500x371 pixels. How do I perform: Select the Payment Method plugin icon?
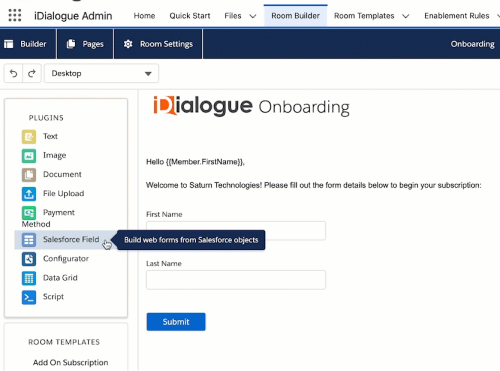[x=29, y=213]
